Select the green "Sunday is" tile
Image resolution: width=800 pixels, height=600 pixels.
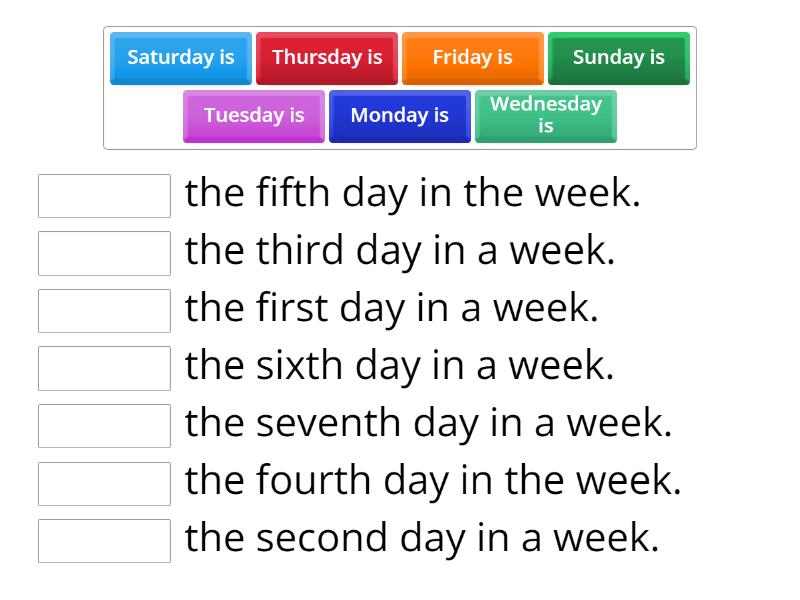pyautogui.click(x=618, y=58)
